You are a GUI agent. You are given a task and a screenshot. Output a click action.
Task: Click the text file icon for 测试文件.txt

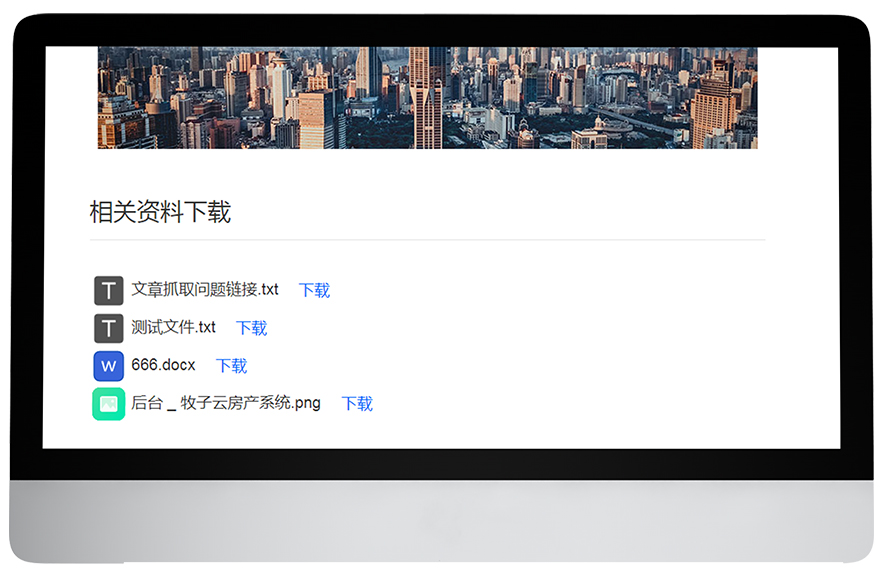108,328
